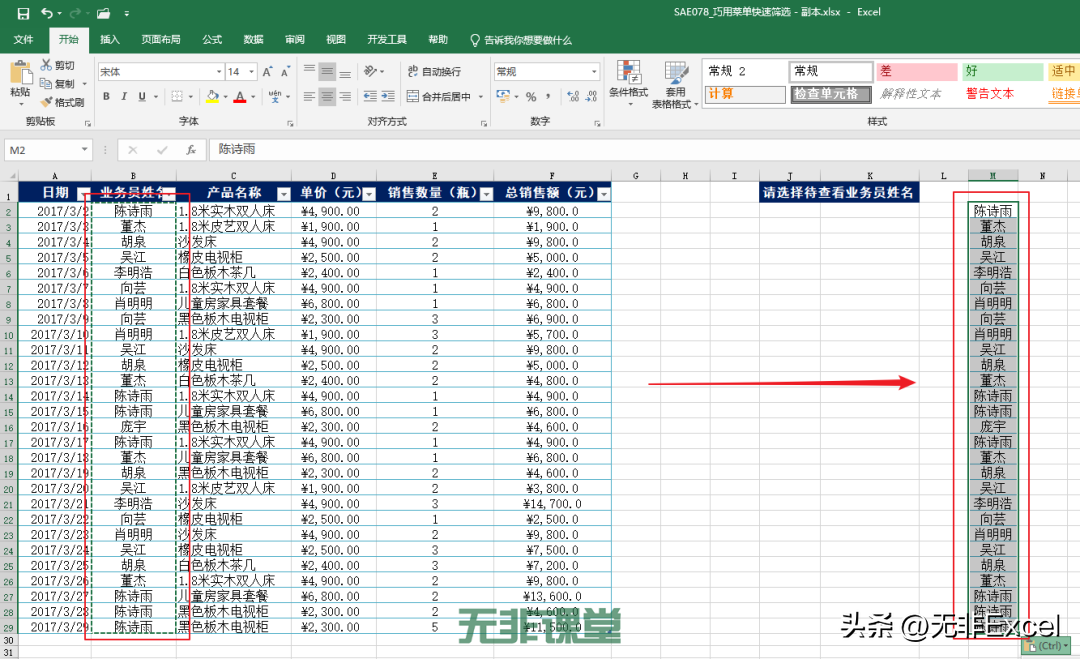This screenshot has height=659, width=1080.
Task: Open the number format 常规 dropdown
Action: [x=594, y=72]
